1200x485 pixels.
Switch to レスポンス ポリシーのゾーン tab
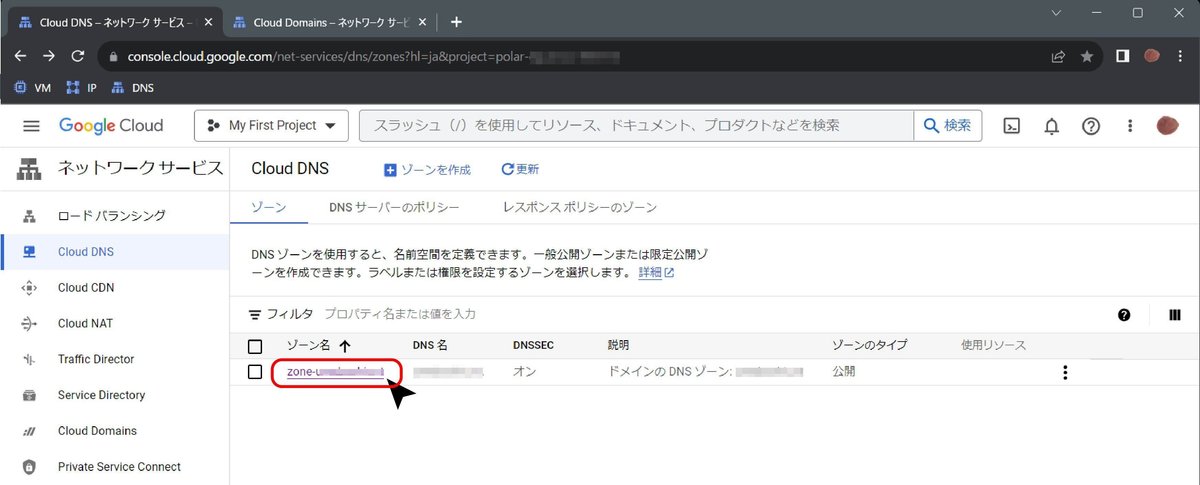click(580, 207)
